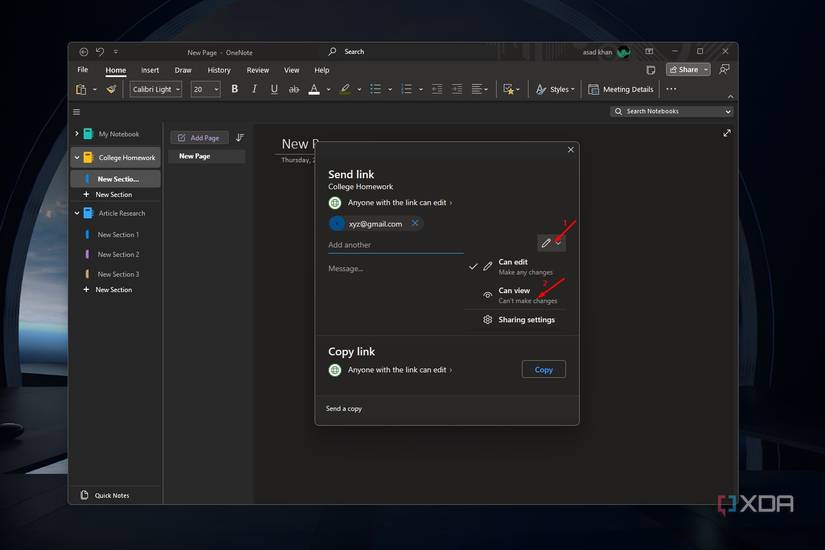This screenshot has width=825, height=550.
Task: Open Meeting Details
Action: pyautogui.click(x=621, y=89)
